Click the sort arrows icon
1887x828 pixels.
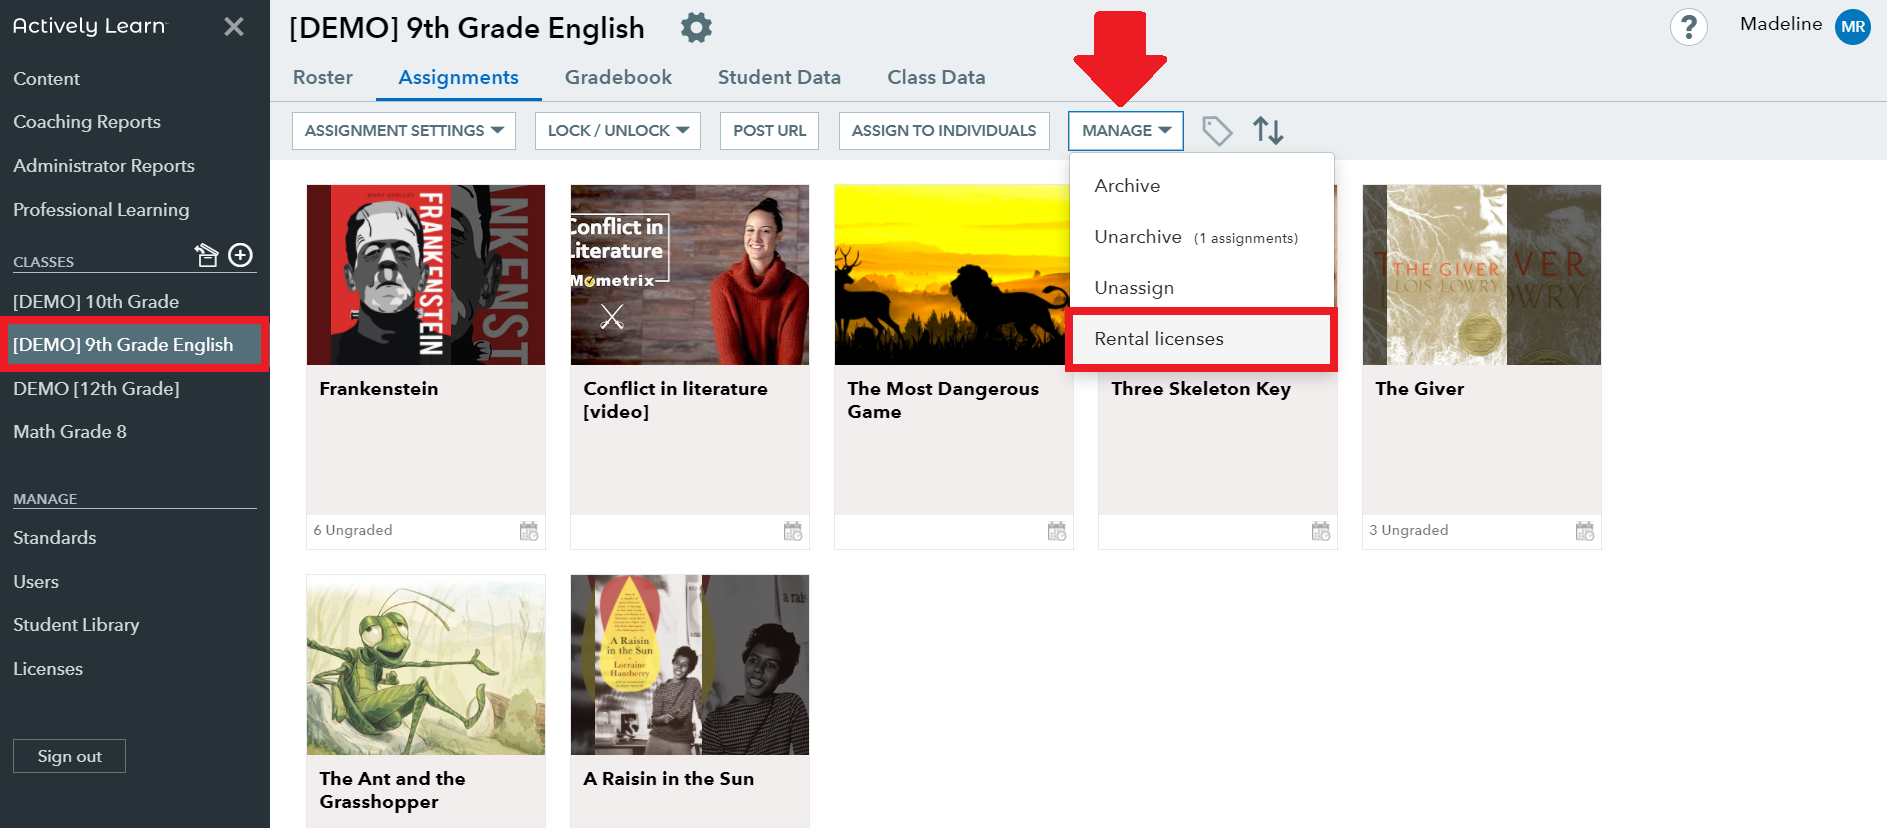click(x=1268, y=131)
